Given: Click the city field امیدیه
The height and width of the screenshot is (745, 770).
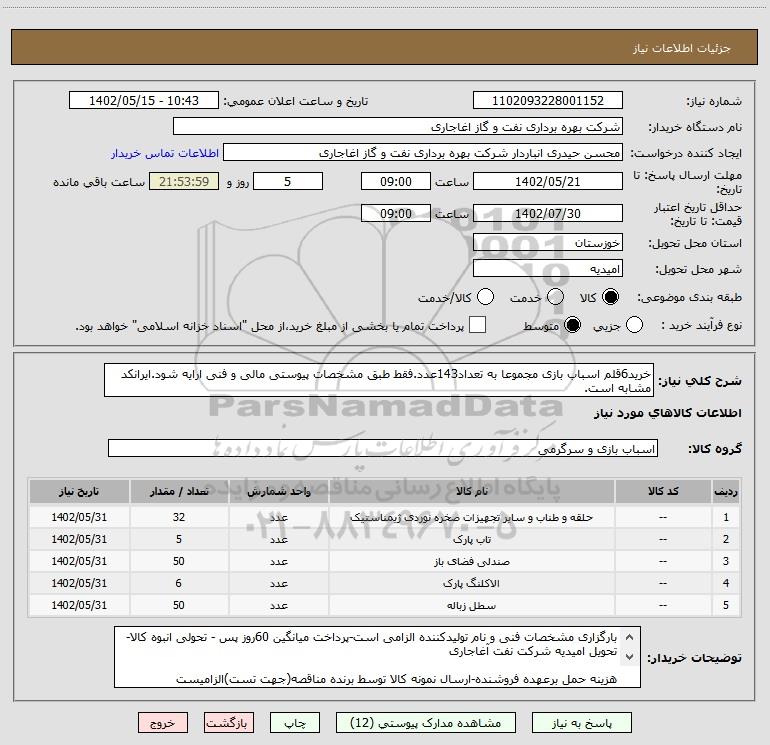Looking at the screenshot, I should click(x=548, y=268).
